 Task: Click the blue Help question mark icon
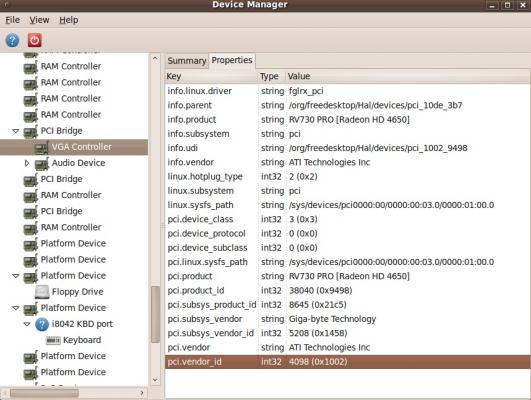[12, 40]
